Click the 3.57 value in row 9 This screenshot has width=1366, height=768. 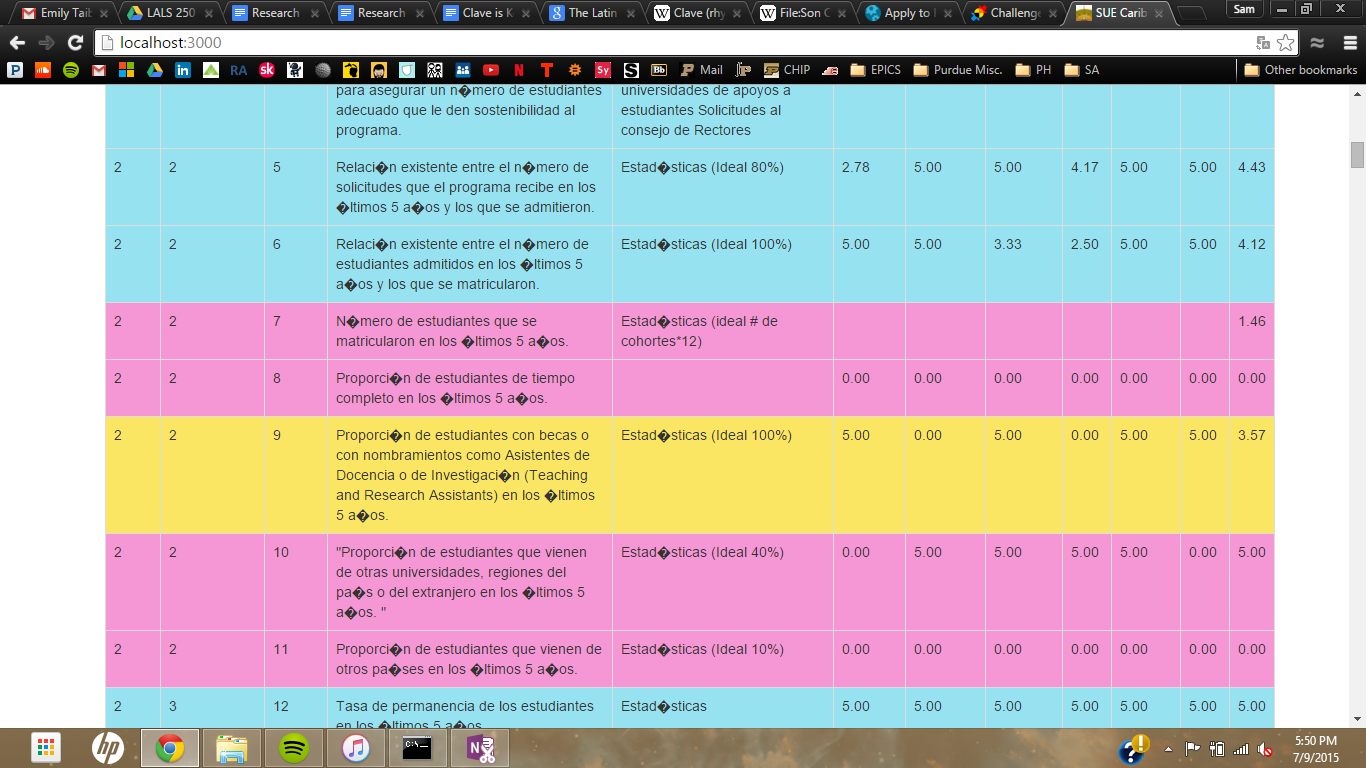(1251, 435)
